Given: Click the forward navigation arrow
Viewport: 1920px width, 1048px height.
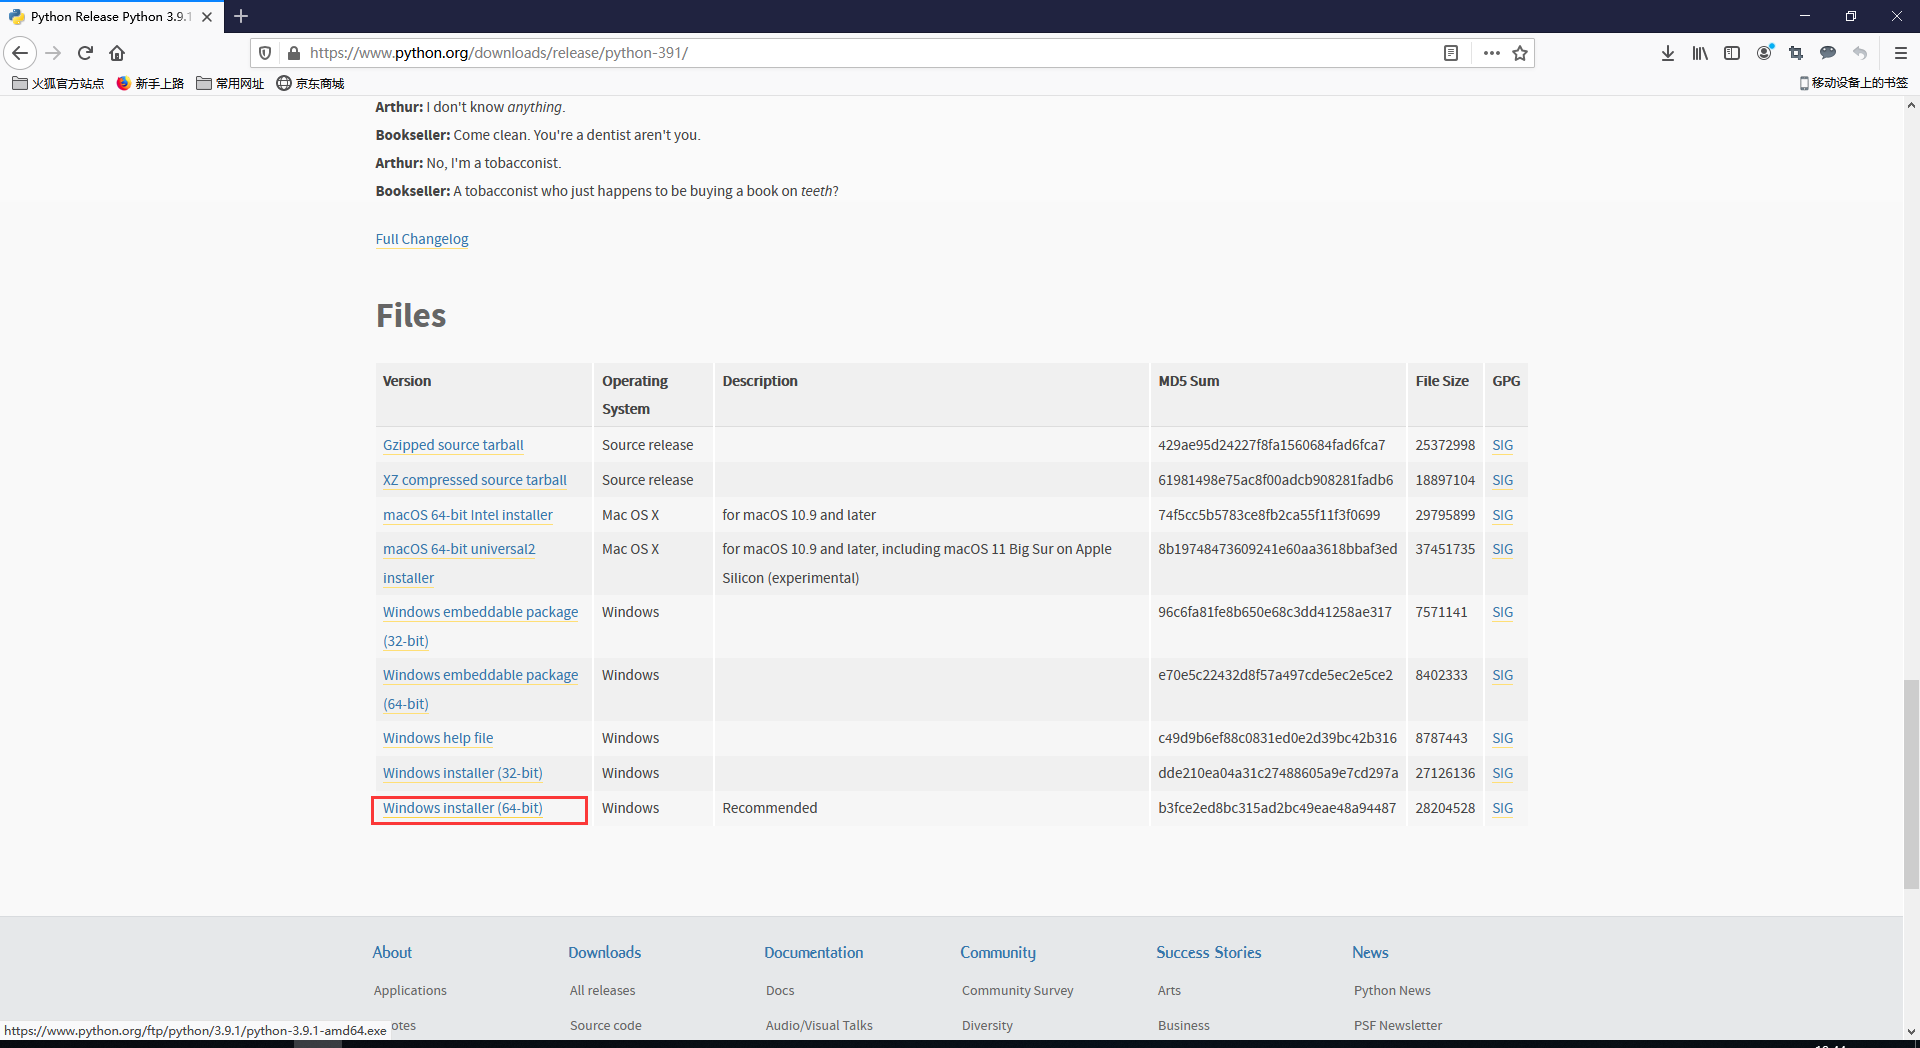Looking at the screenshot, I should pyautogui.click(x=54, y=53).
